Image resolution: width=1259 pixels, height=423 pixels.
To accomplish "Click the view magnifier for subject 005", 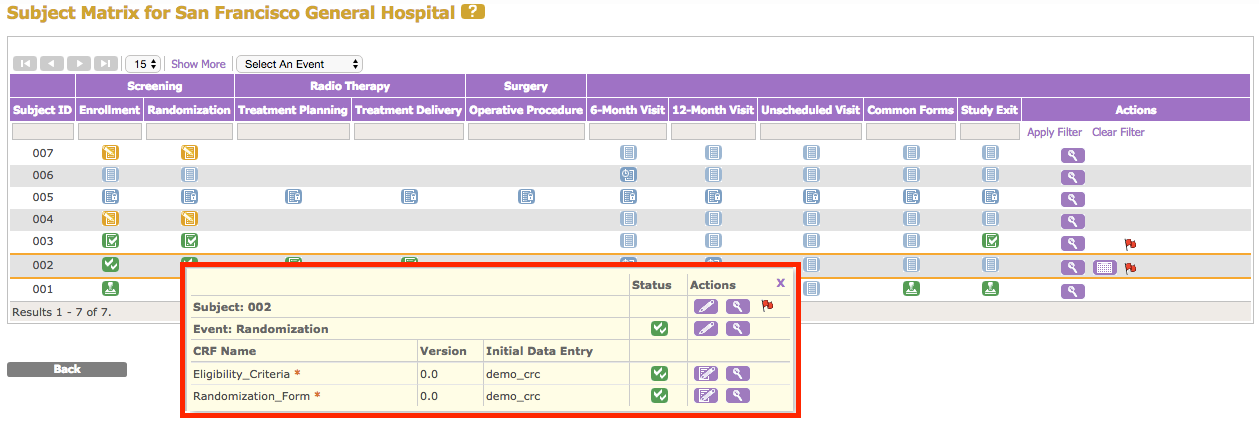I will click(1072, 198).
